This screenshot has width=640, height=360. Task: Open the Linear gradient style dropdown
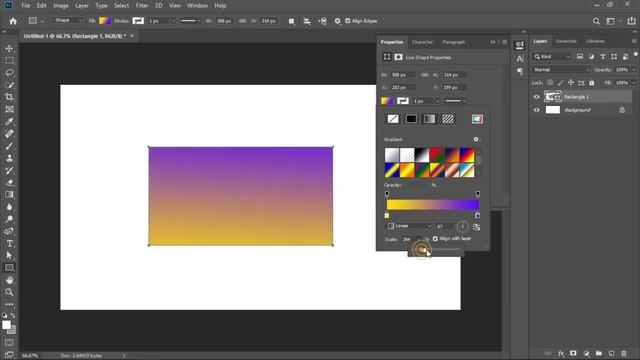pos(409,226)
